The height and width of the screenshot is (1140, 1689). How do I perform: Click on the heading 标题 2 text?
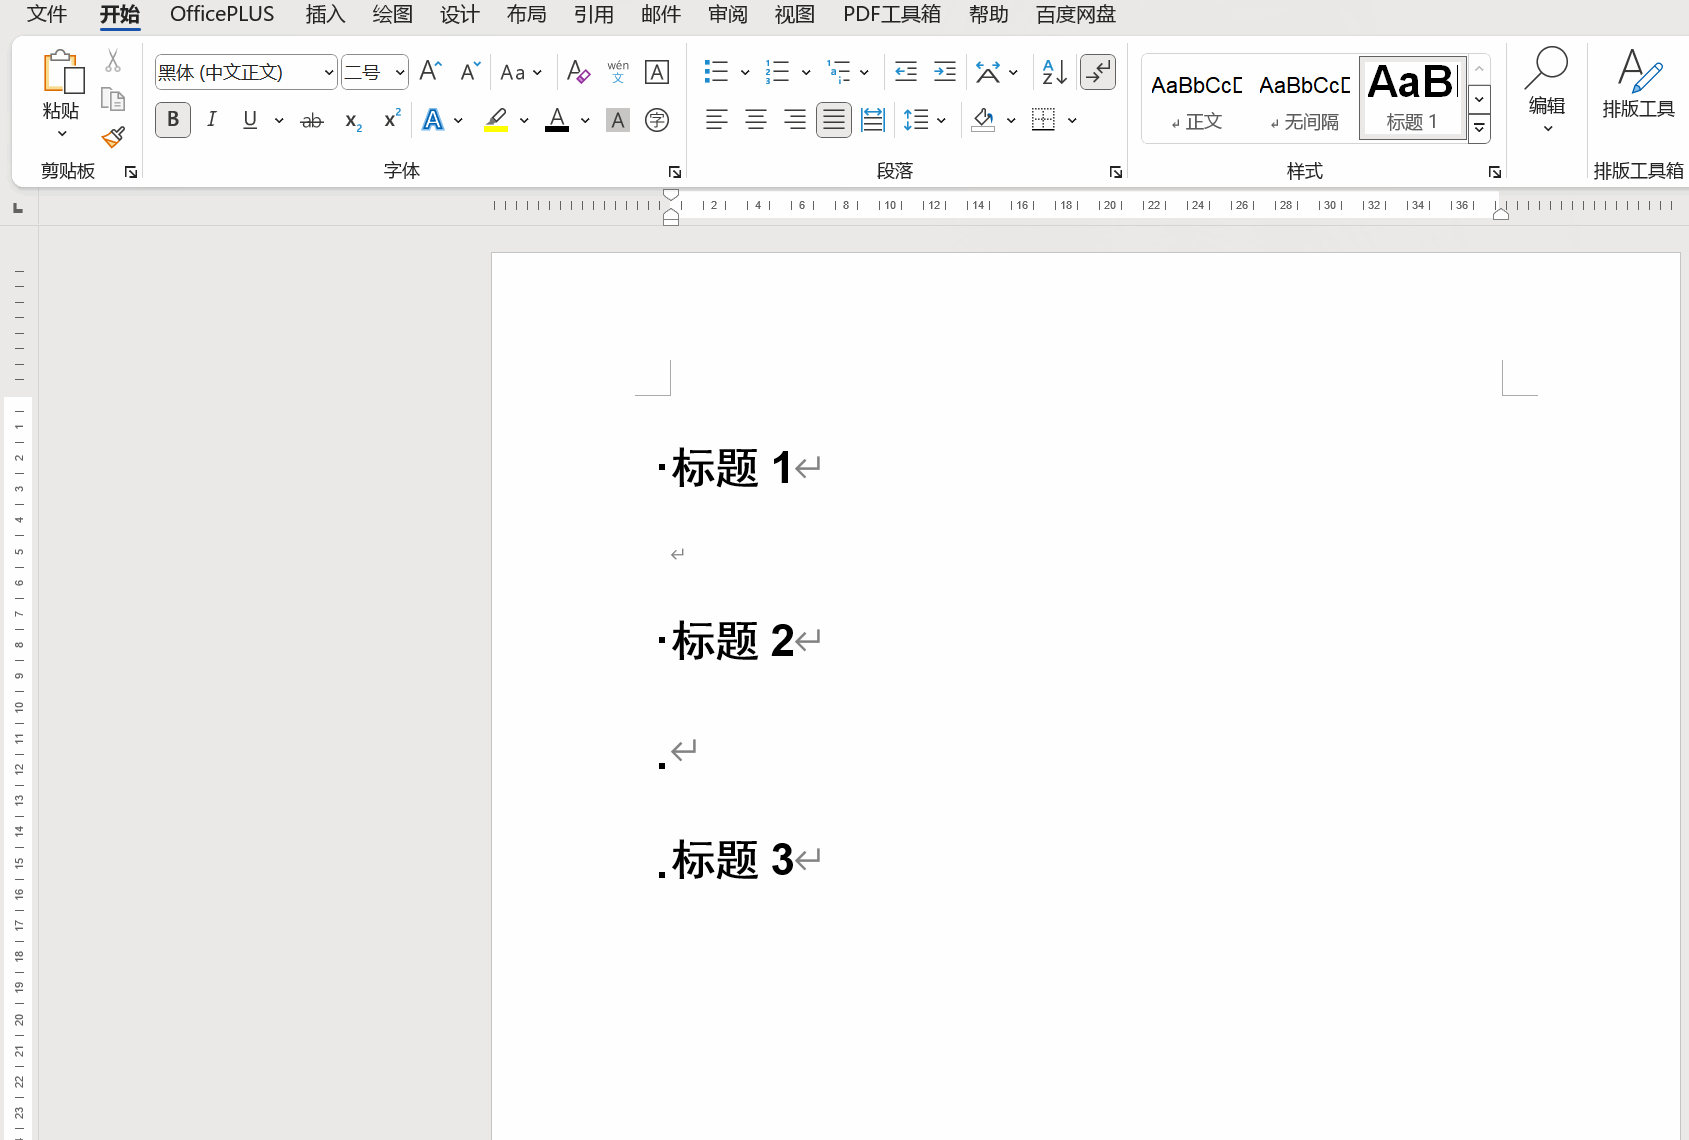point(732,641)
